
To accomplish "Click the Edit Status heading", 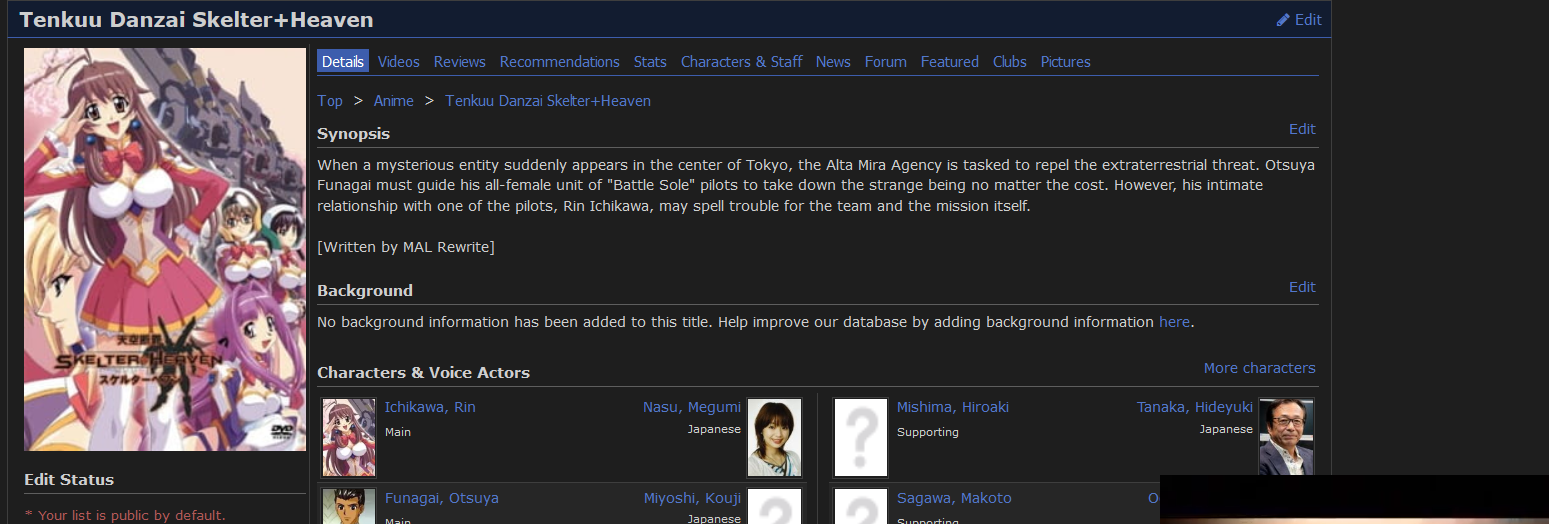I will (69, 479).
